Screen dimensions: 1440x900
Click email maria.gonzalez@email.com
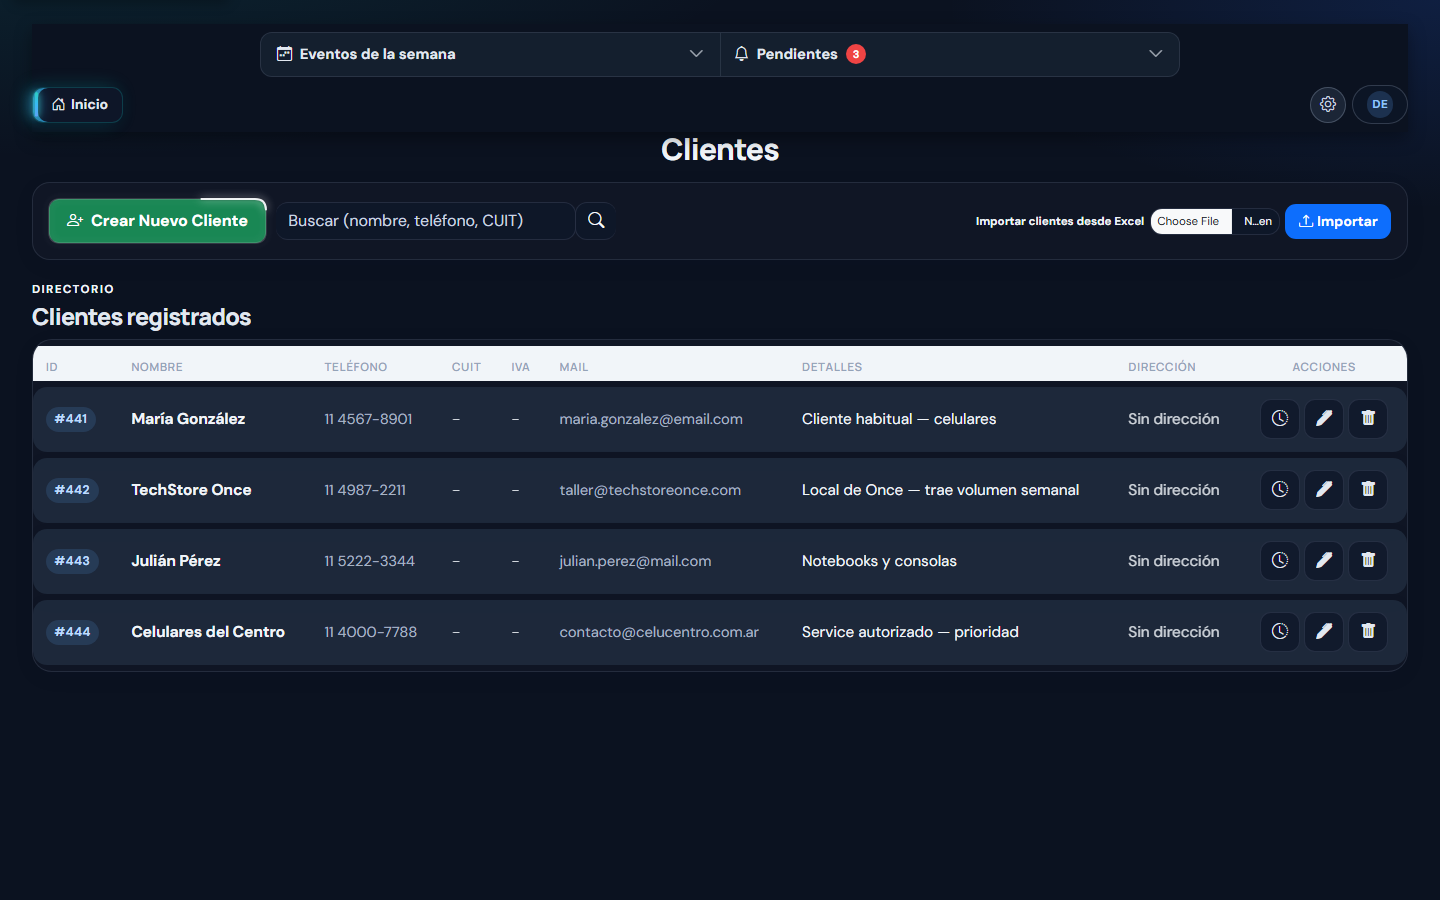tap(651, 419)
